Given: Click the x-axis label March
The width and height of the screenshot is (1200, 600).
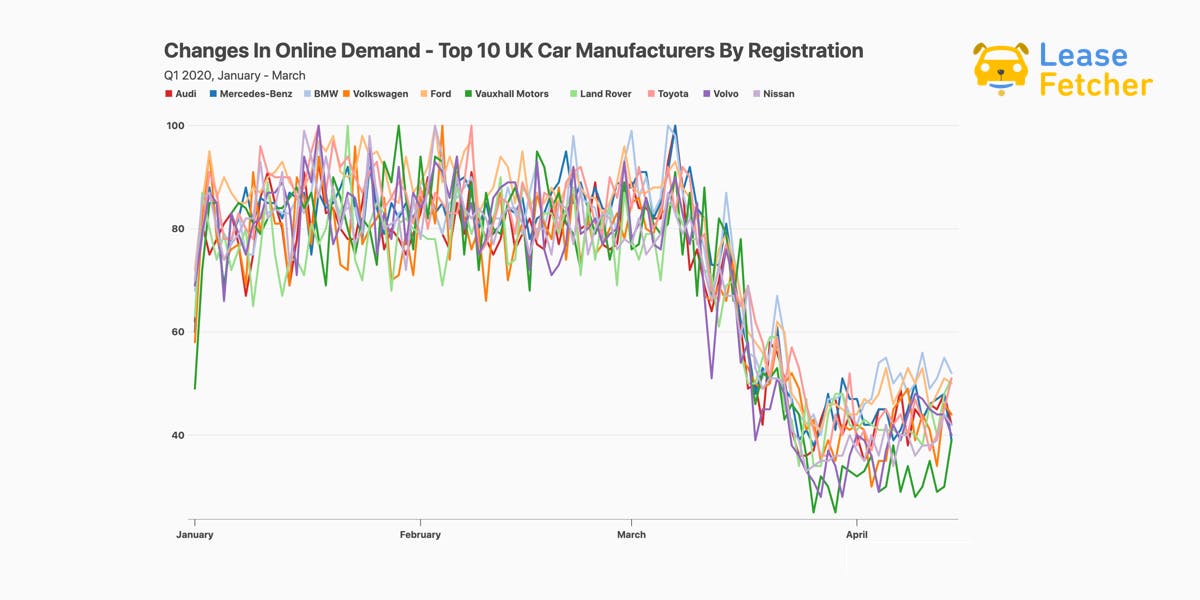Looking at the screenshot, I should click(631, 534).
